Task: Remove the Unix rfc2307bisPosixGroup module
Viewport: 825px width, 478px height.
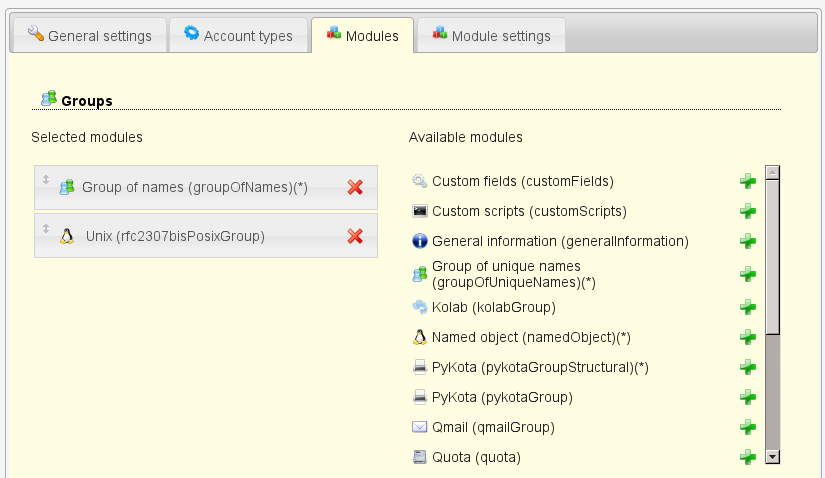Action: click(355, 236)
